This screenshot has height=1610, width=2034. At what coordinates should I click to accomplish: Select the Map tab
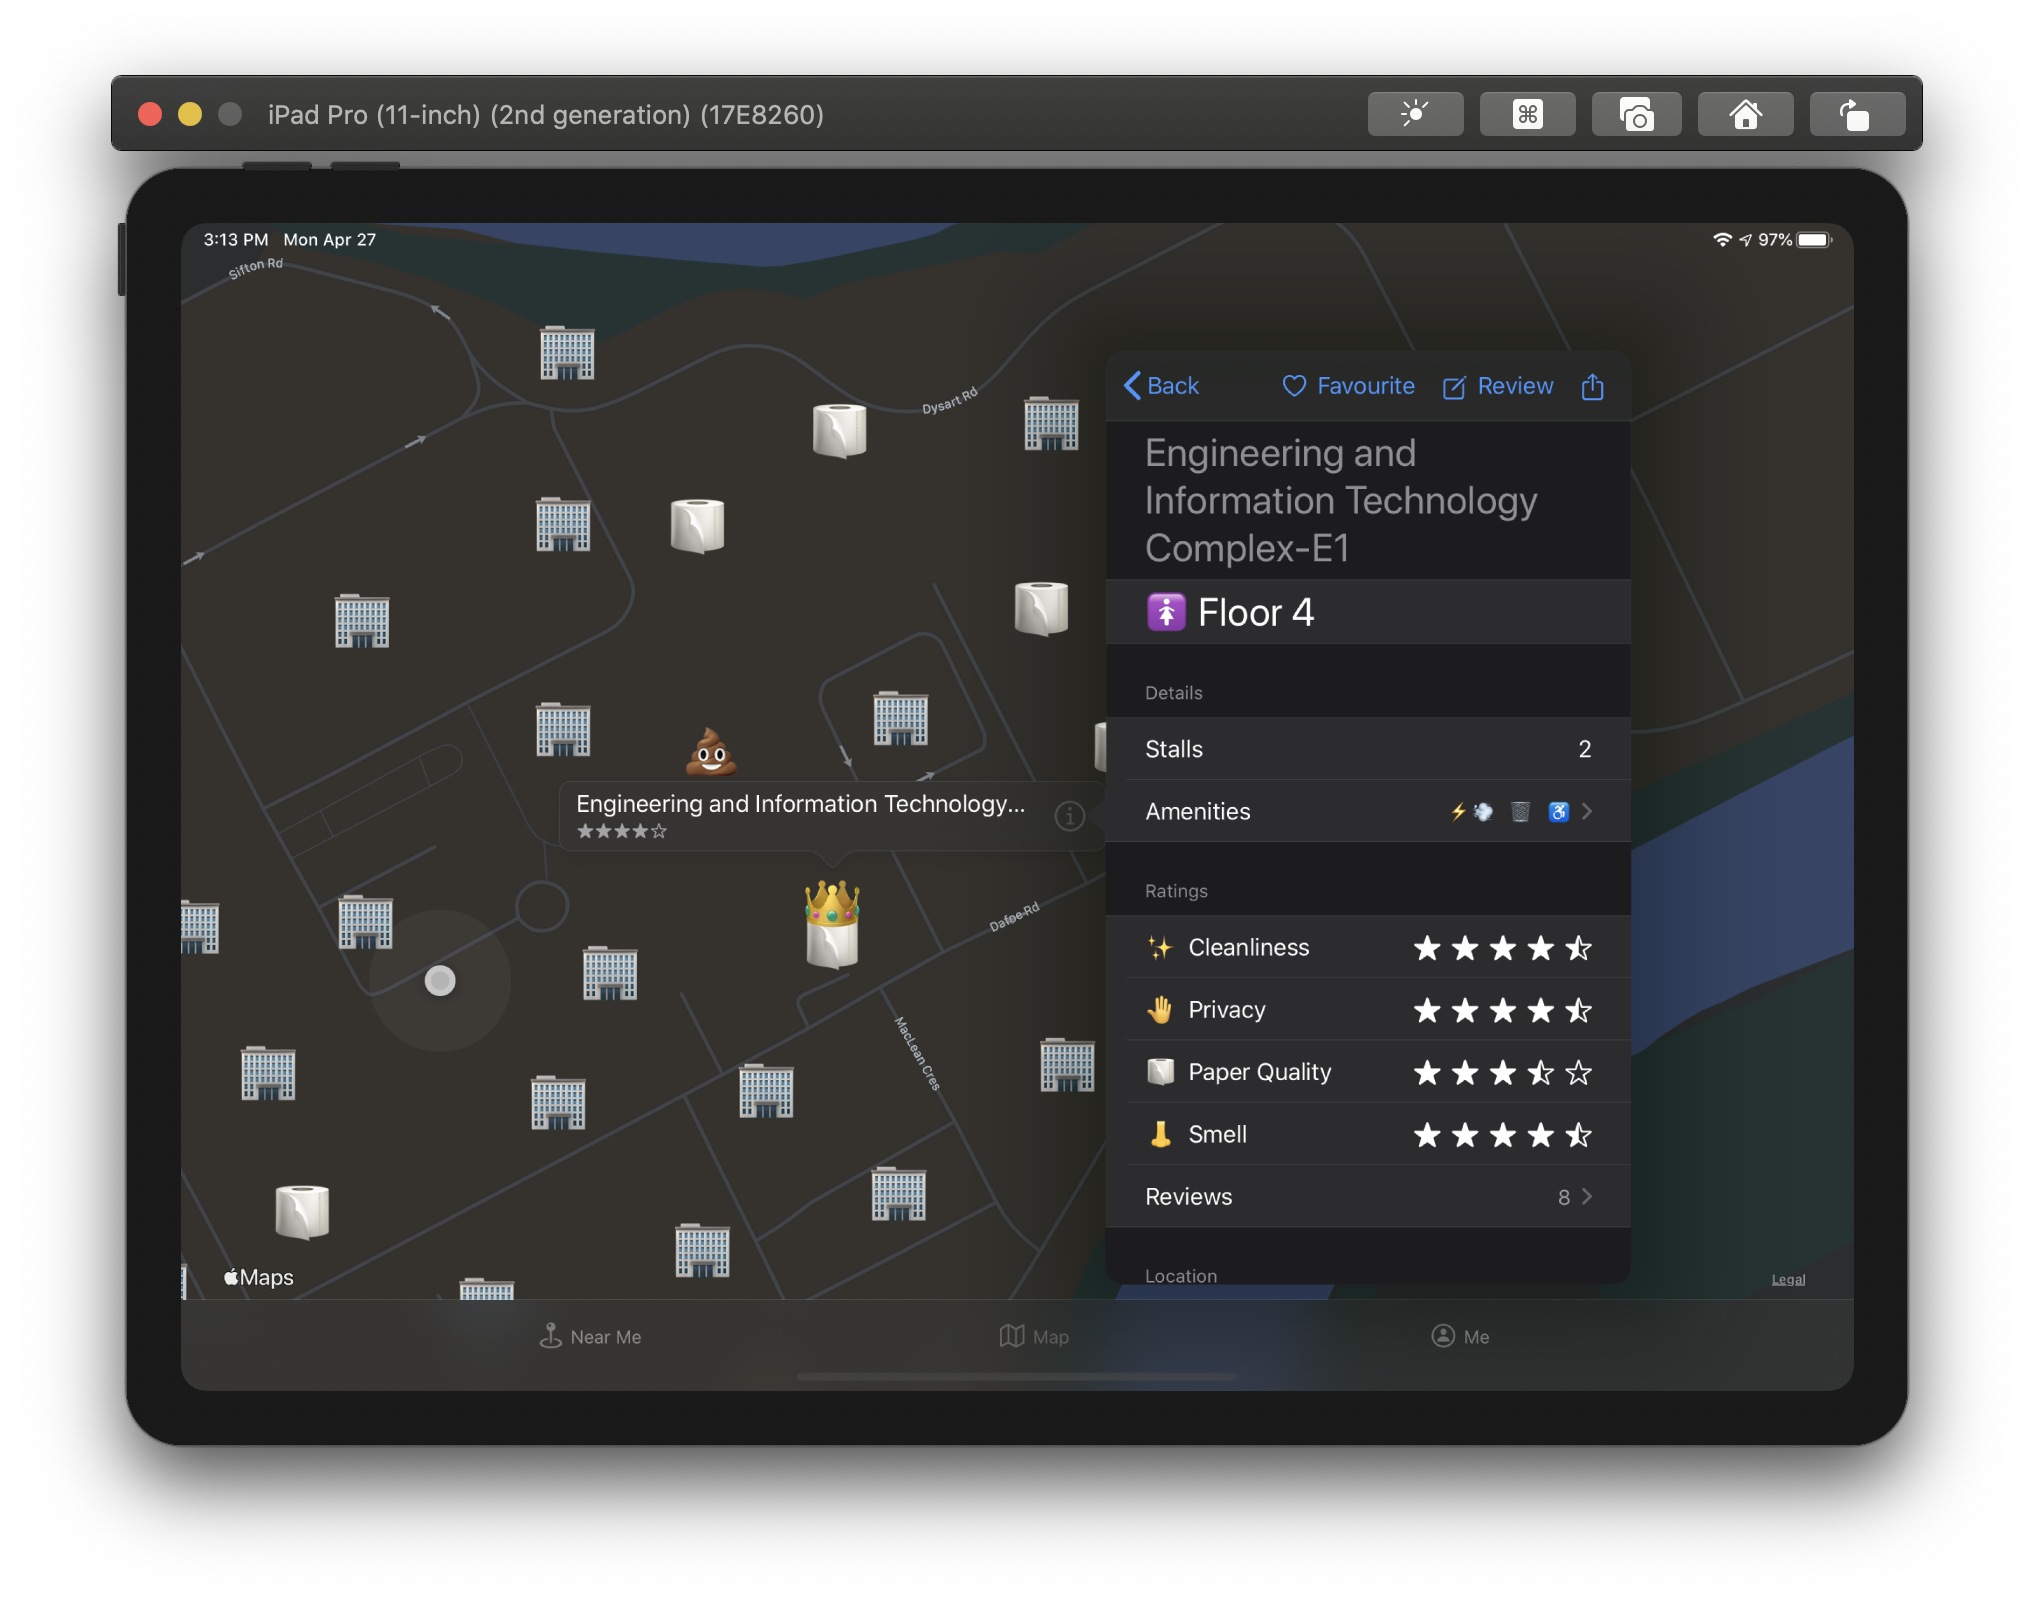1034,1336
